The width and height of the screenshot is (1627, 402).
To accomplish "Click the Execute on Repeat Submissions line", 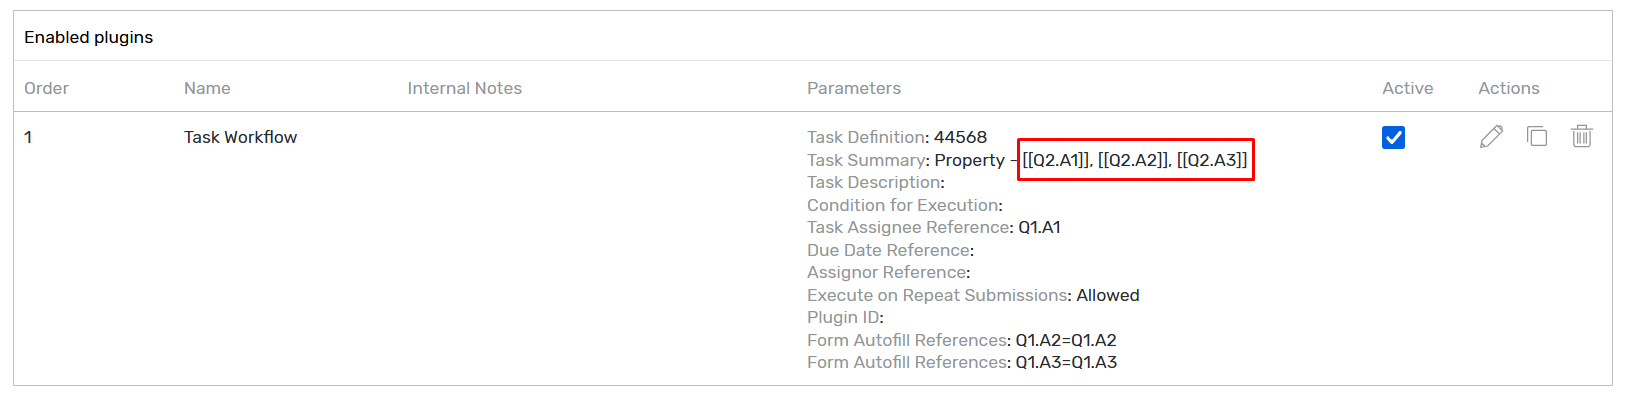I will point(972,295).
